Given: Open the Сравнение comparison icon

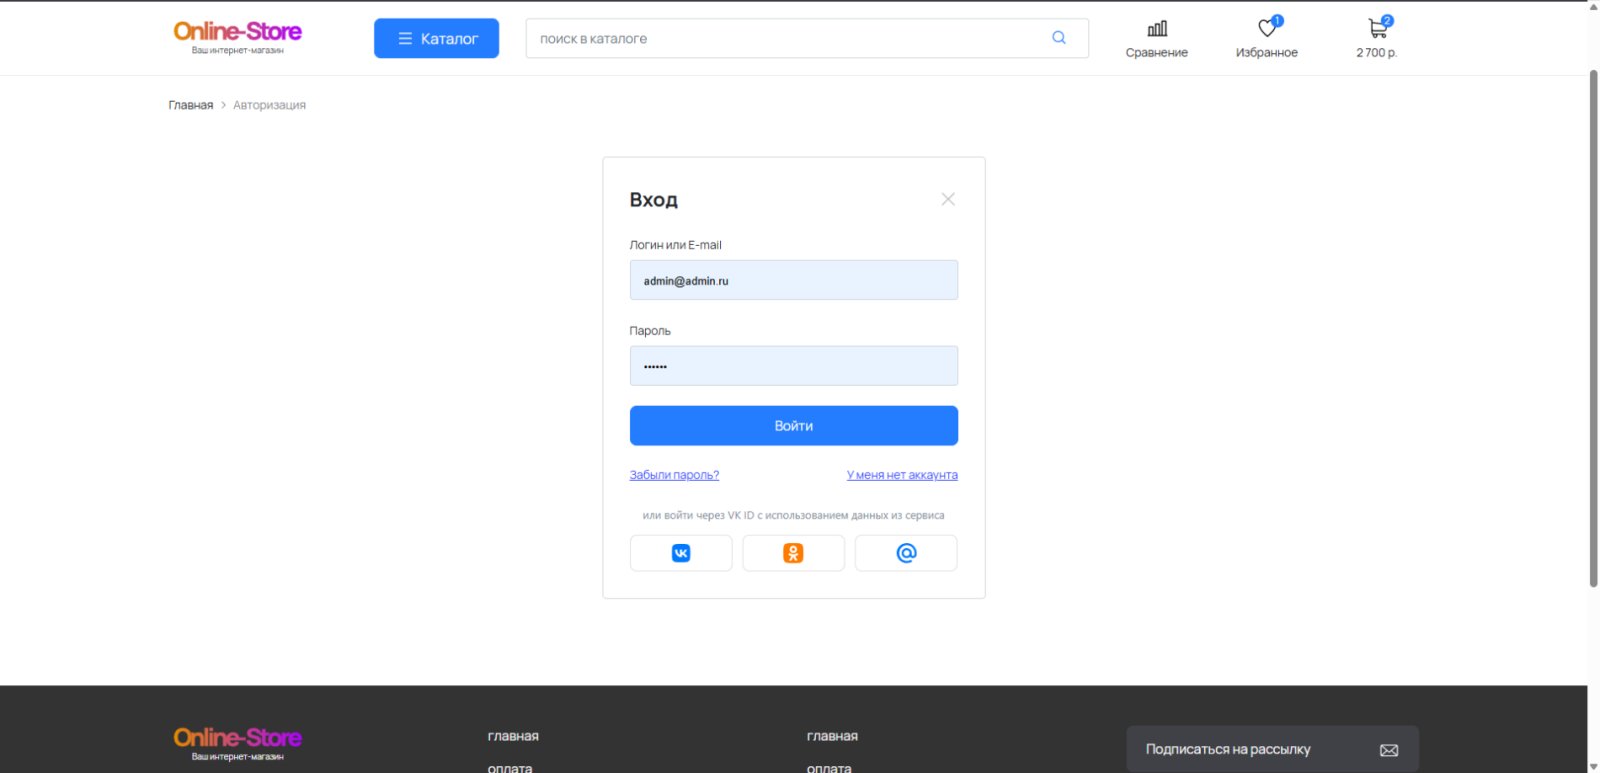Looking at the screenshot, I should click(x=1156, y=29).
